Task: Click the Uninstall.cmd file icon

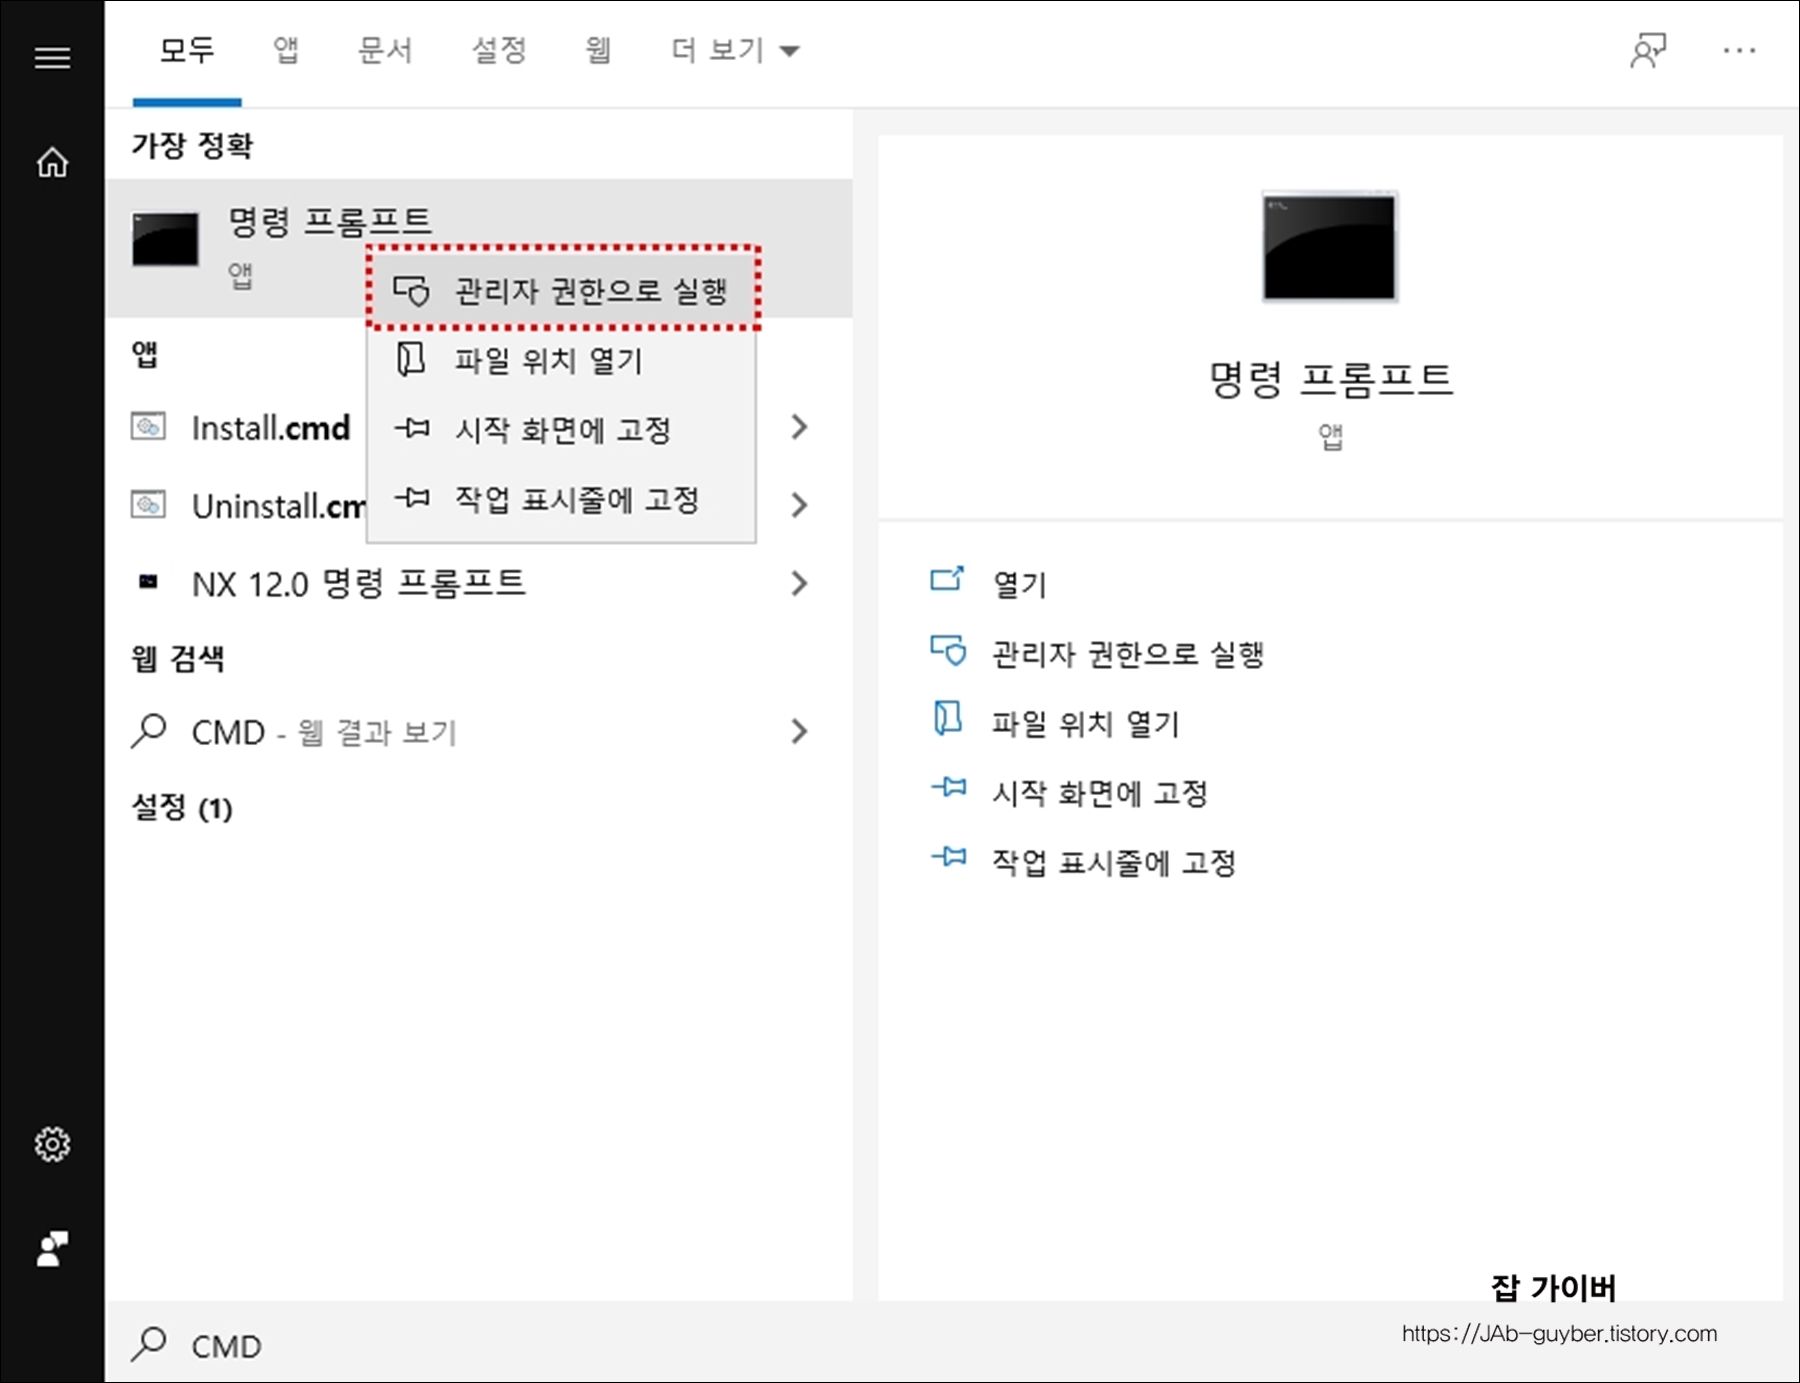Action: 148,505
